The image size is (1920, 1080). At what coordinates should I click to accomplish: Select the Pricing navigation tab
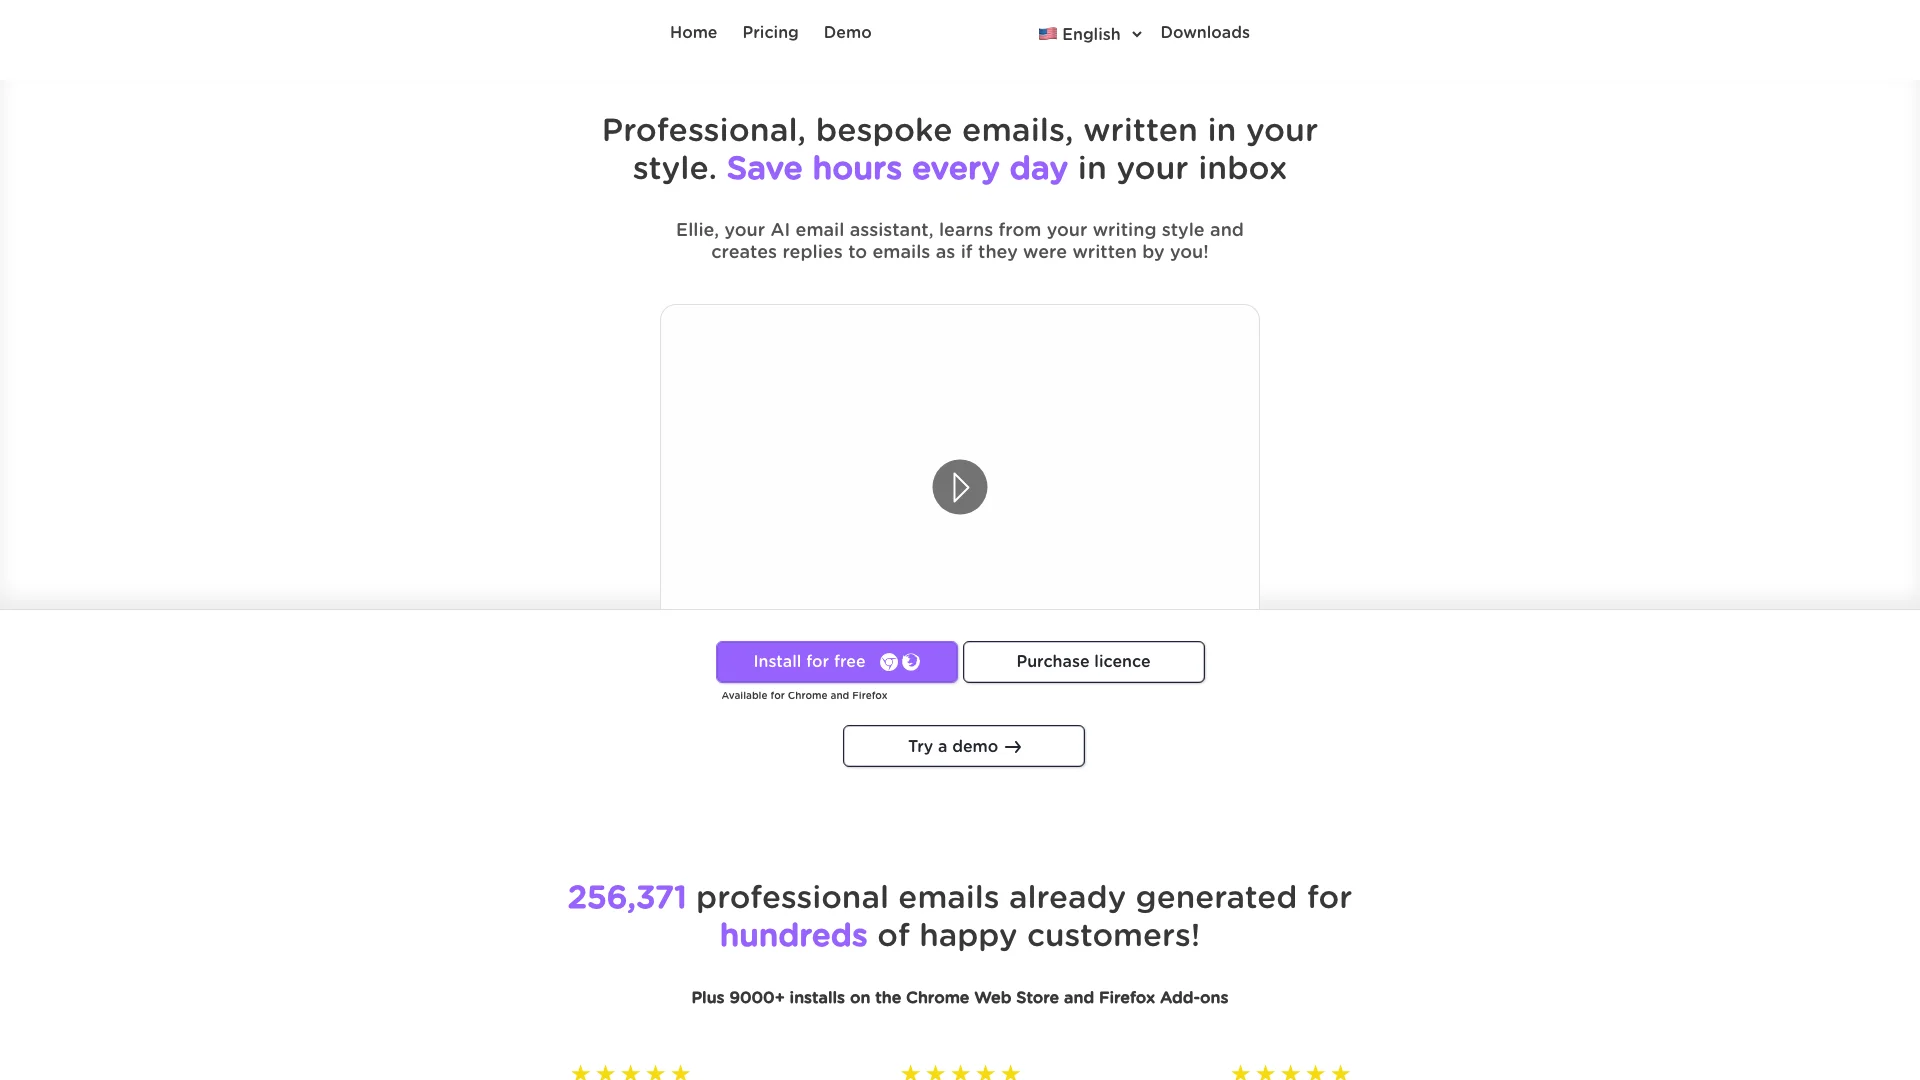pyautogui.click(x=769, y=32)
